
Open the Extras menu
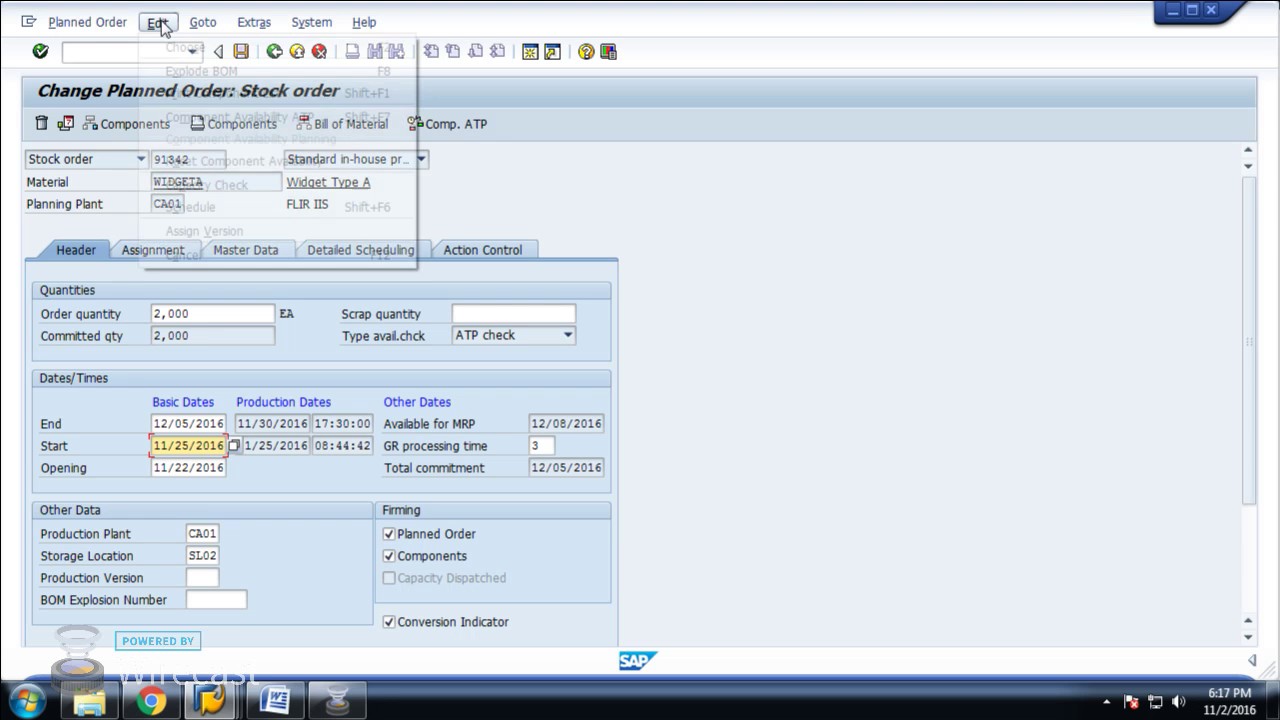(x=254, y=21)
